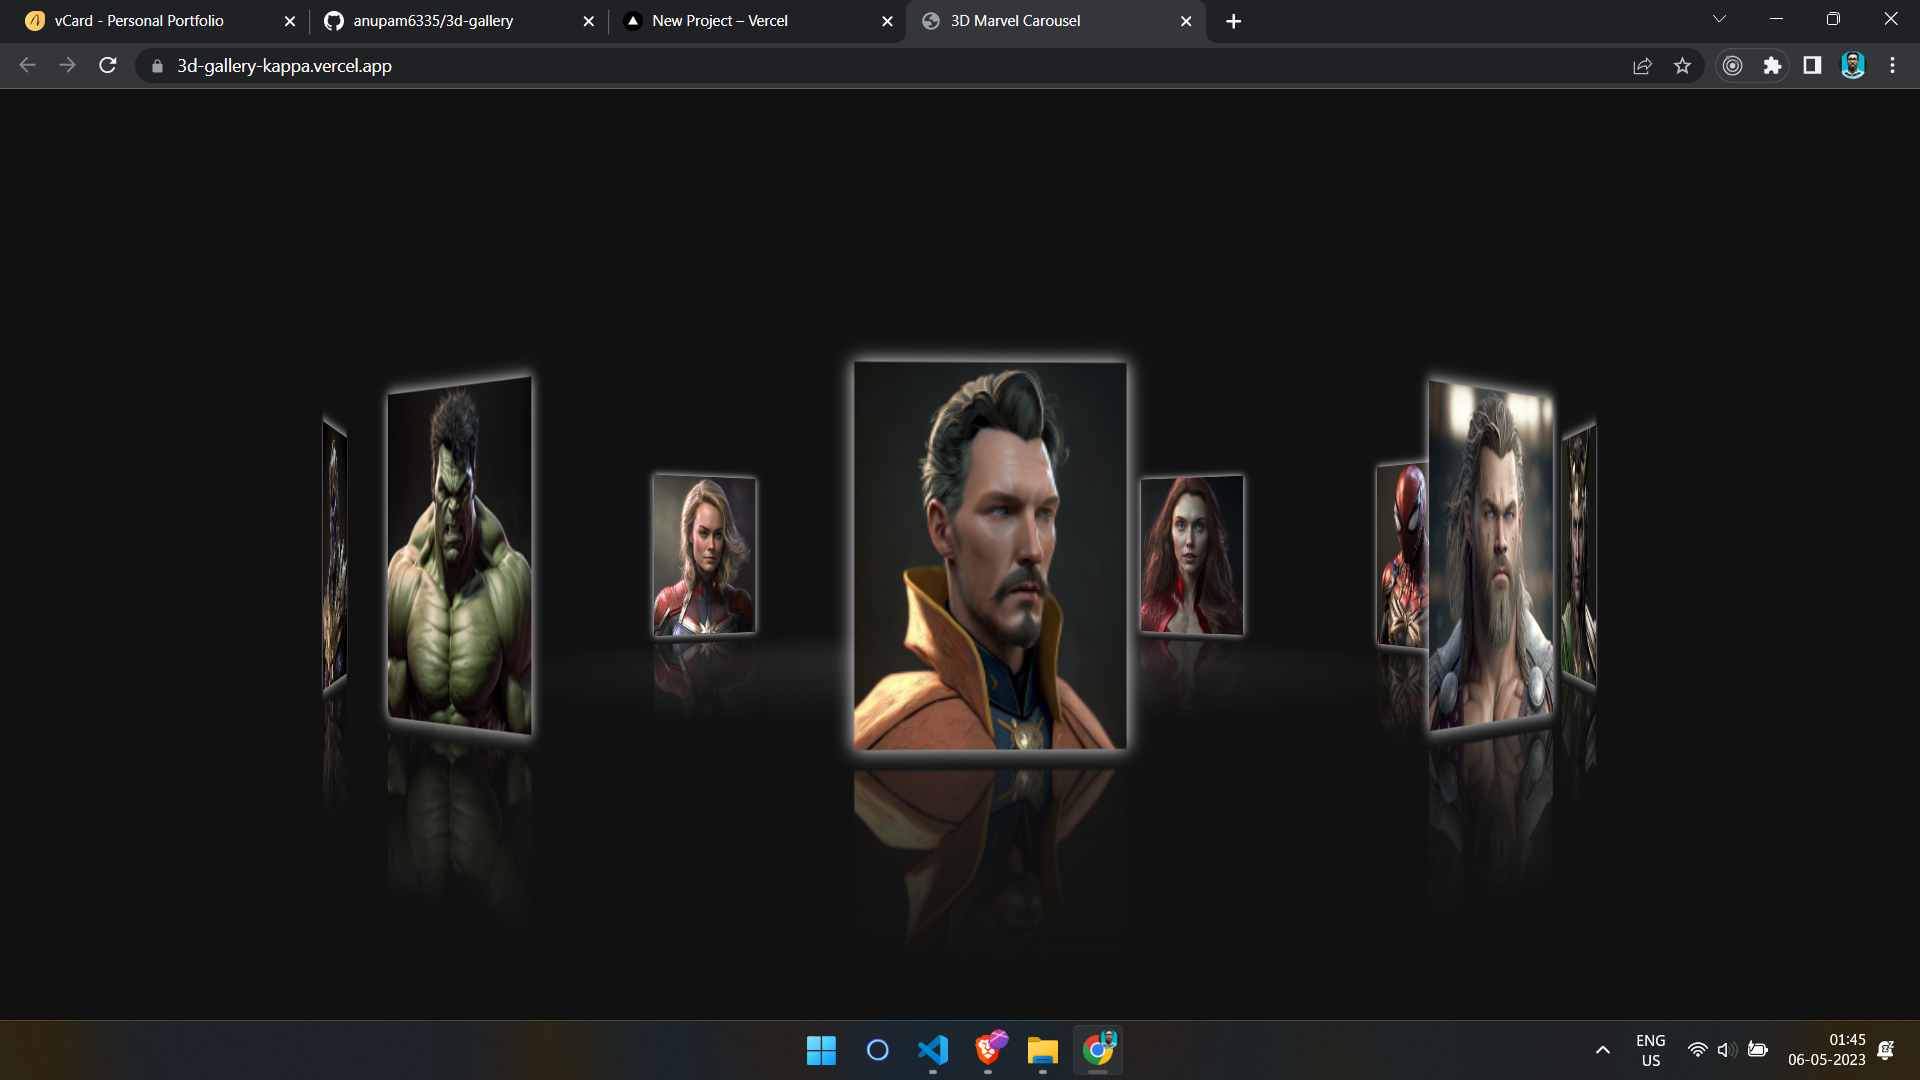Close the New Project – Vercel tab
The image size is (1920, 1080).
click(887, 21)
